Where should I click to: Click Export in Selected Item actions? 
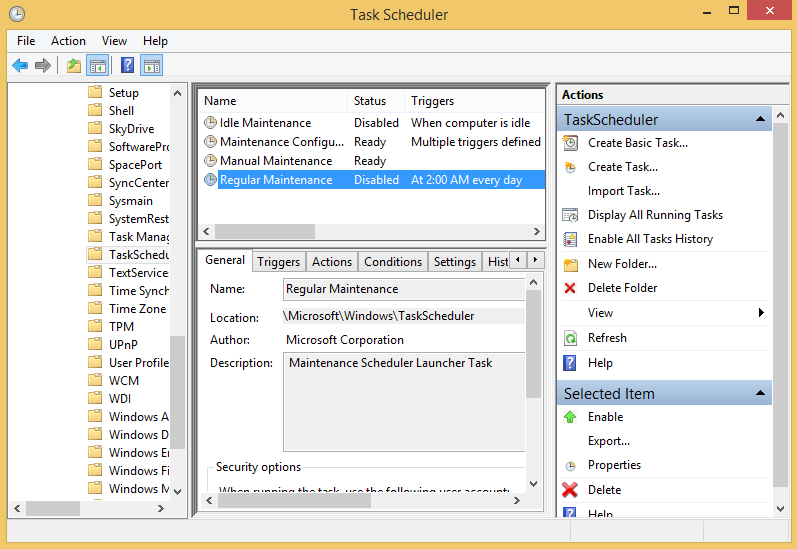pyautogui.click(x=608, y=441)
